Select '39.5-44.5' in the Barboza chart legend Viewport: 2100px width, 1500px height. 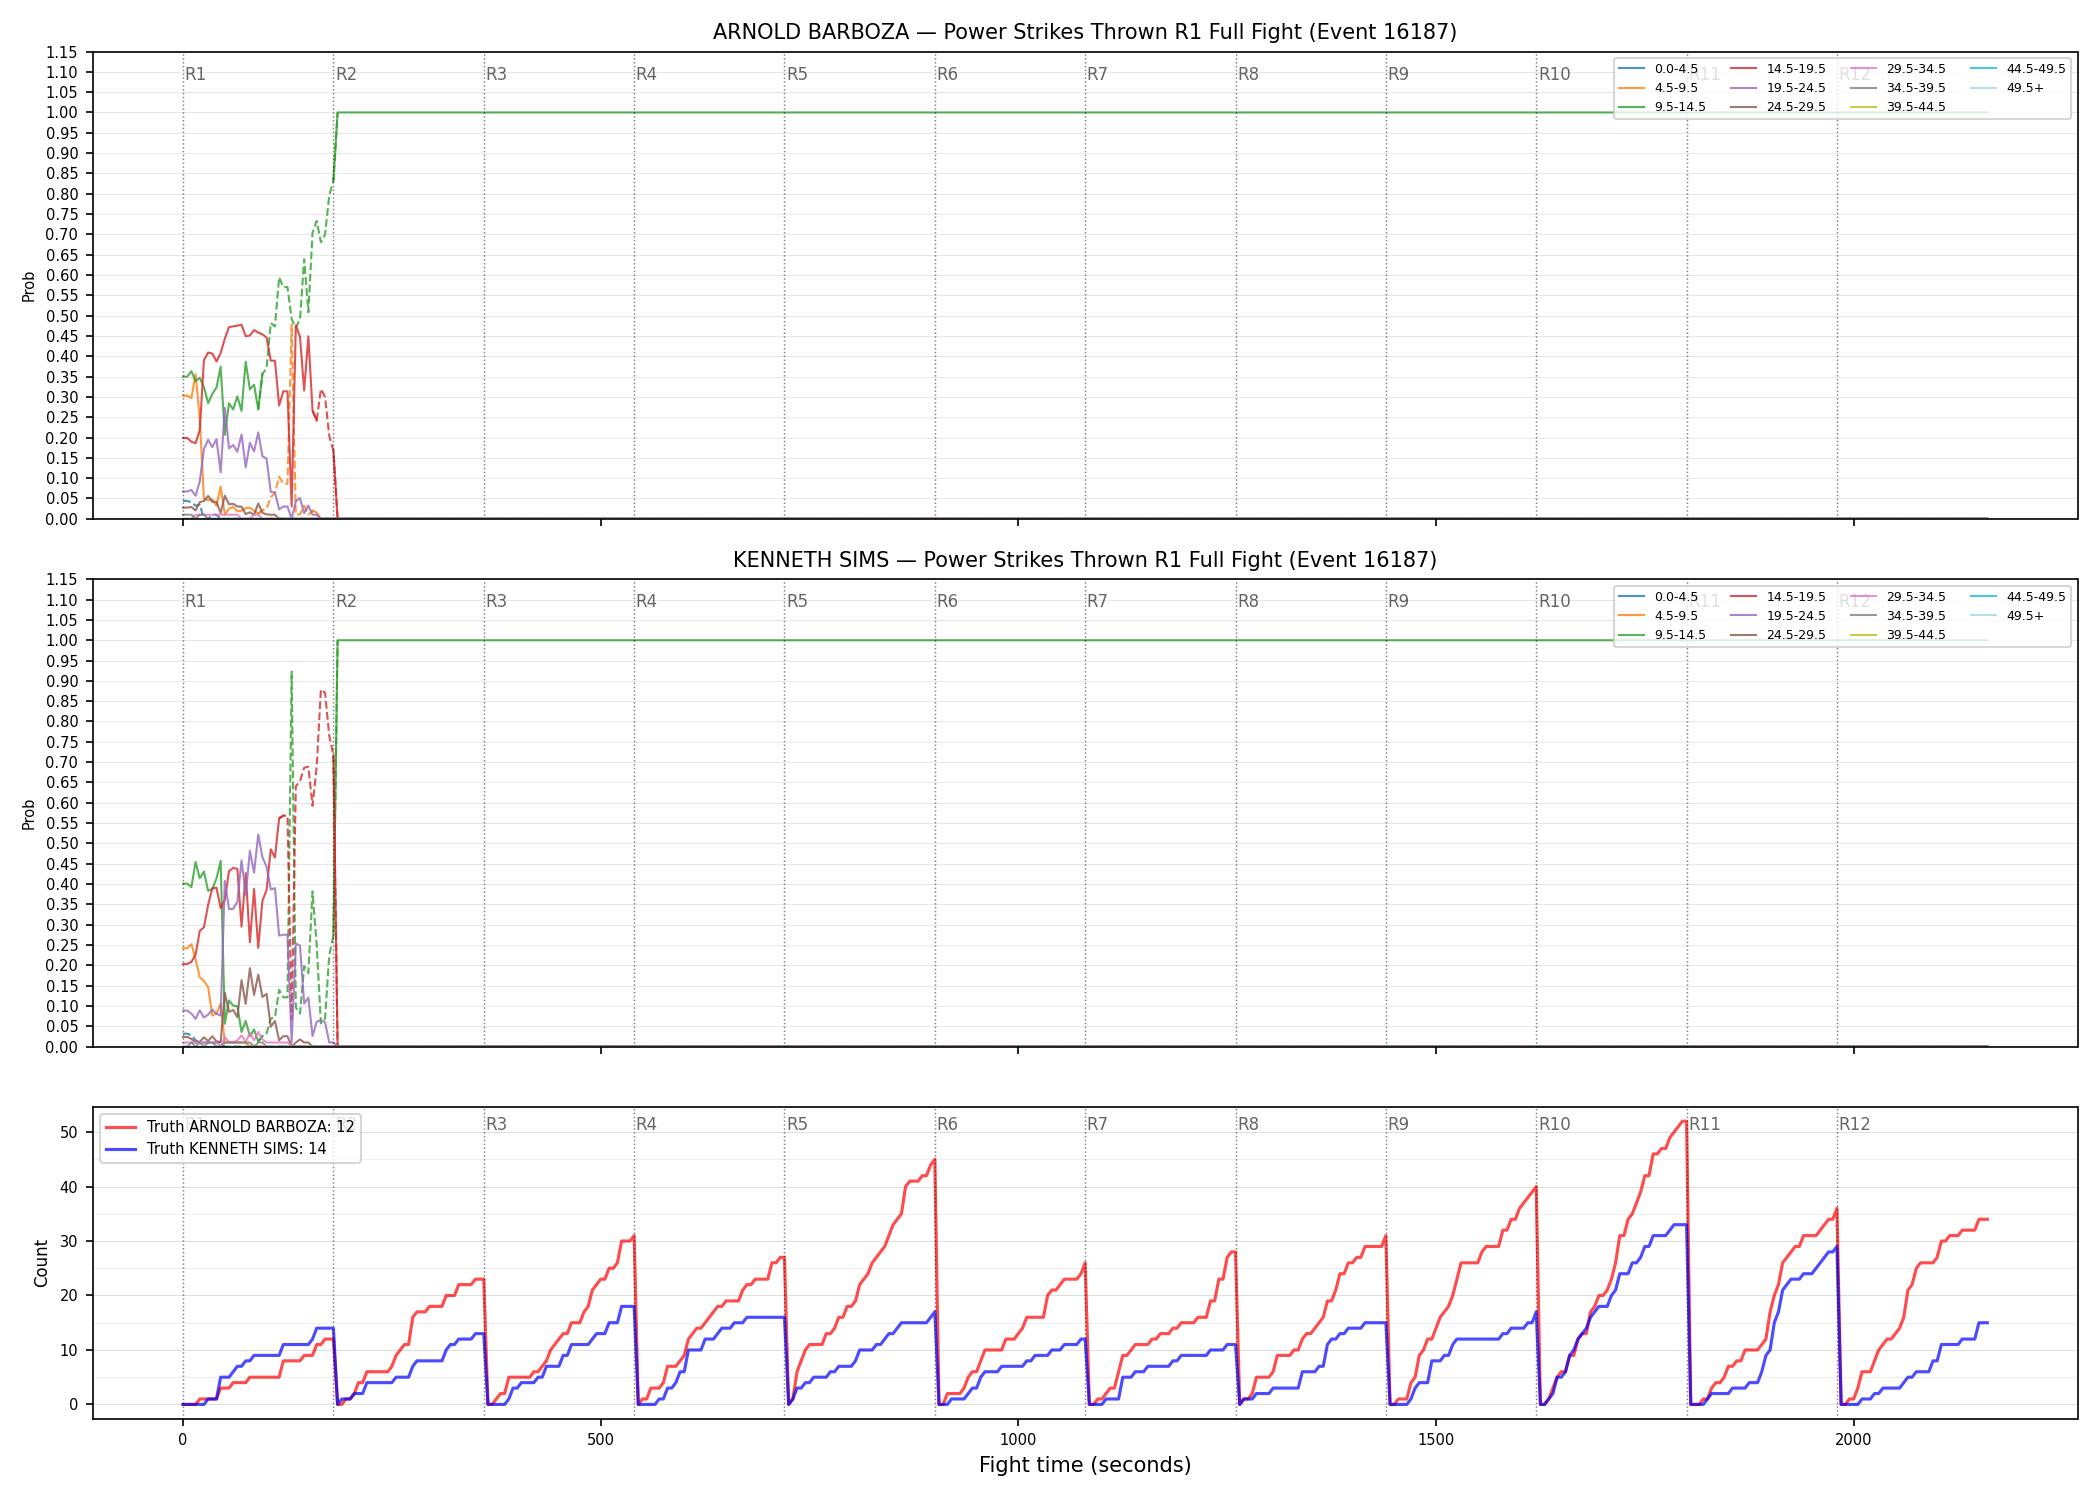[x=1916, y=107]
